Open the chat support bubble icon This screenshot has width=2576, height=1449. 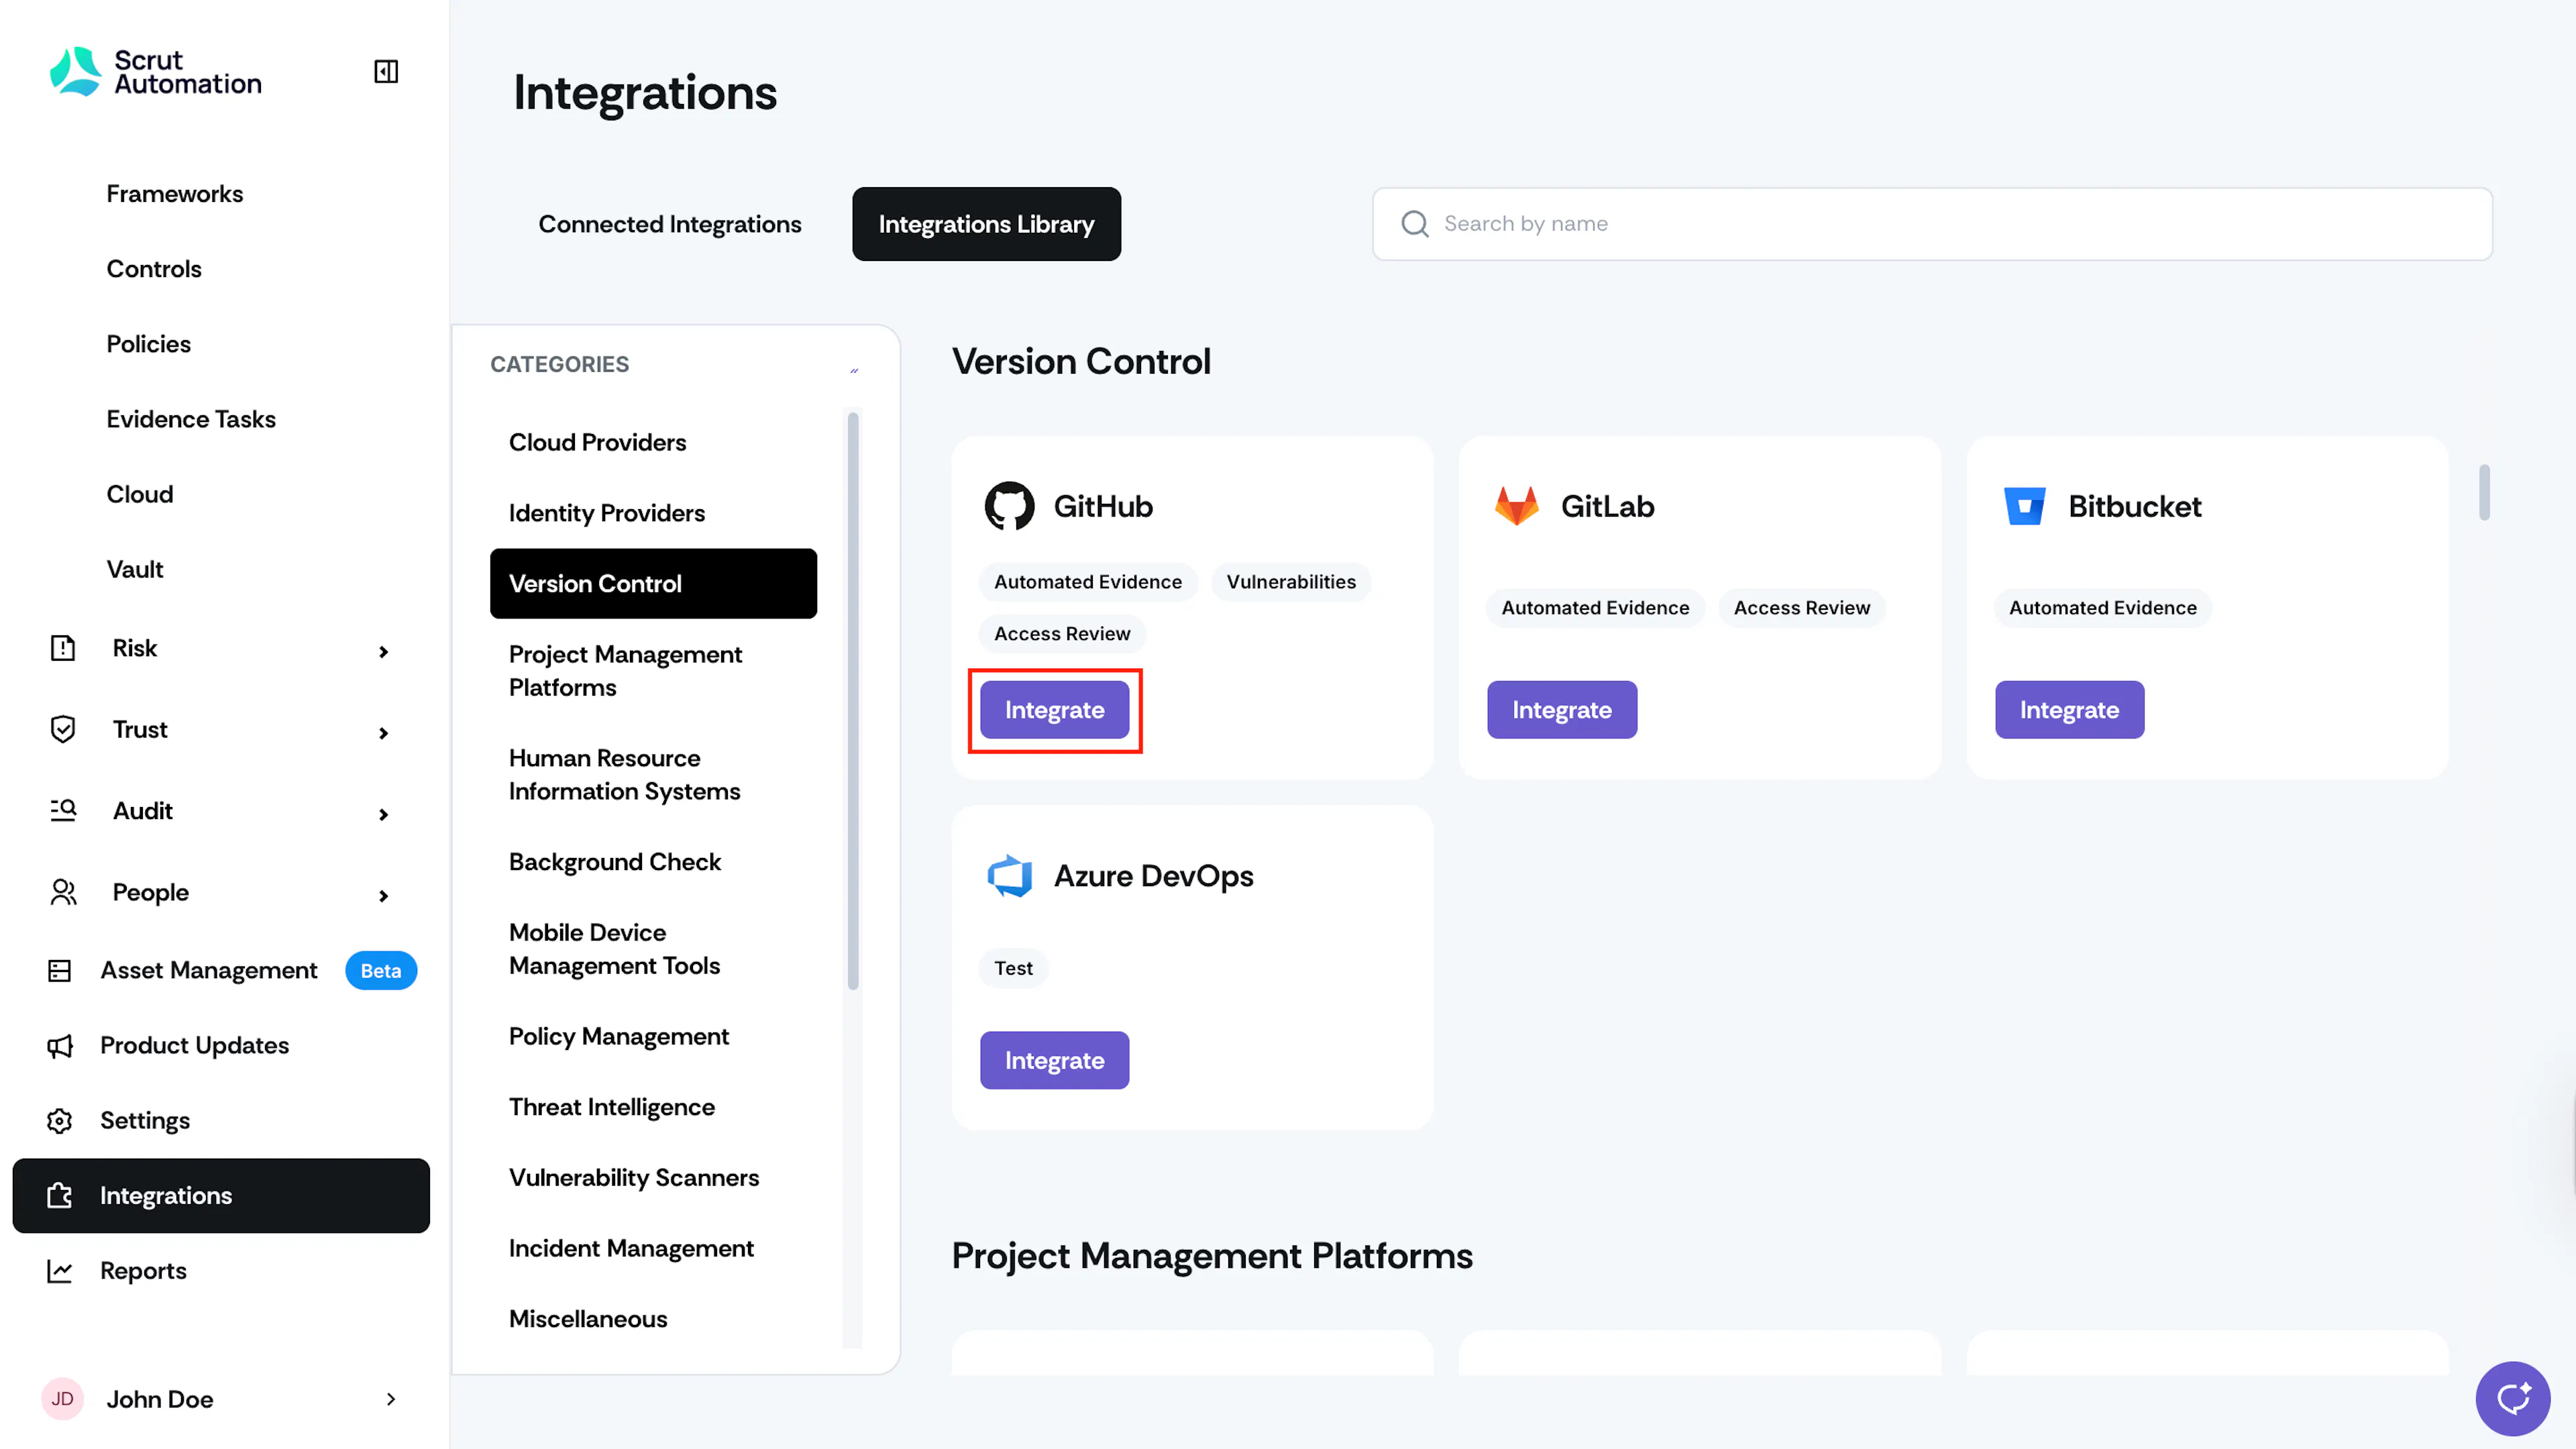[2512, 1398]
